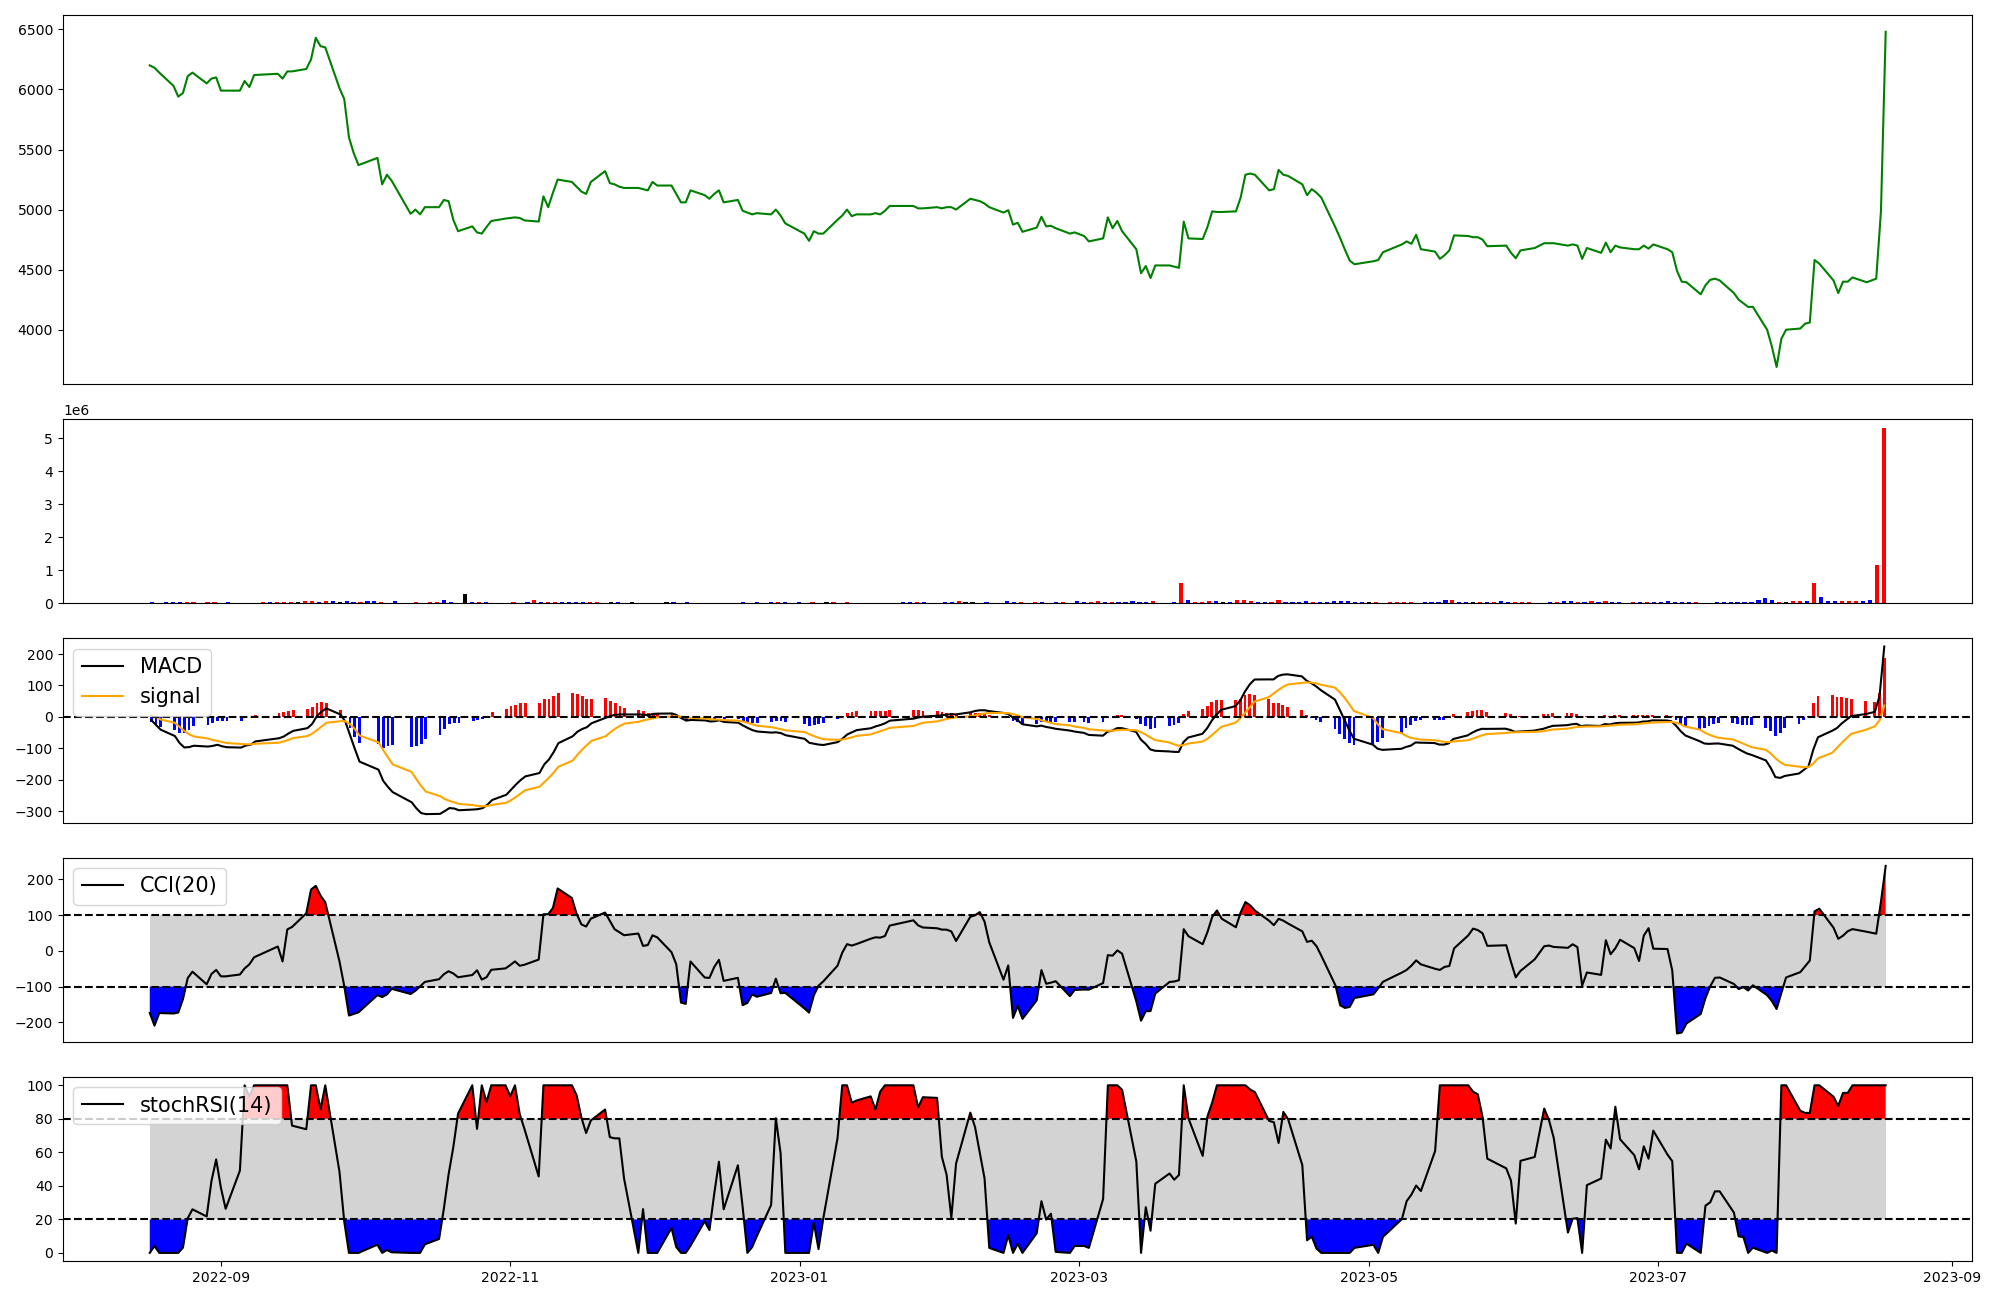Click the 6500 price axis label
2000x1300 pixels.
(35, 30)
